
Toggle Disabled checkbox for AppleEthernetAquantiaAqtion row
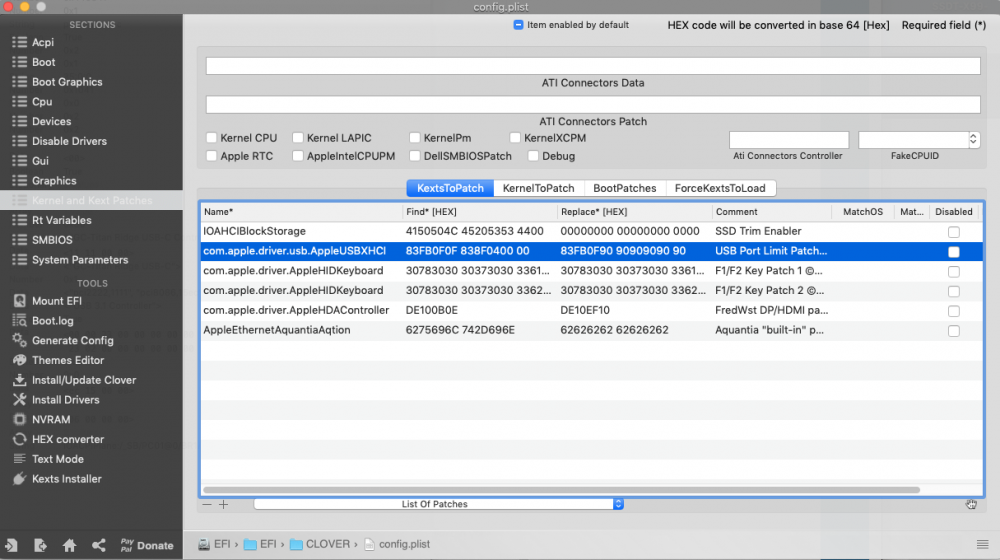pos(953,331)
